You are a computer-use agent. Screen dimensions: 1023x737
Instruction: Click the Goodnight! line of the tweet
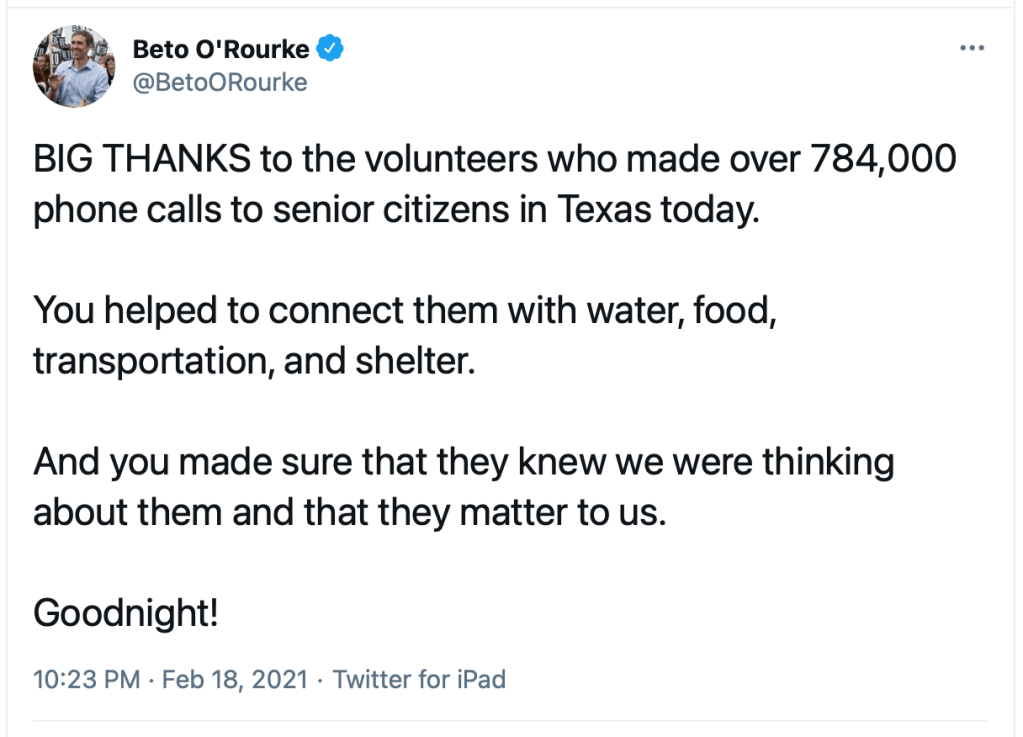point(125,612)
